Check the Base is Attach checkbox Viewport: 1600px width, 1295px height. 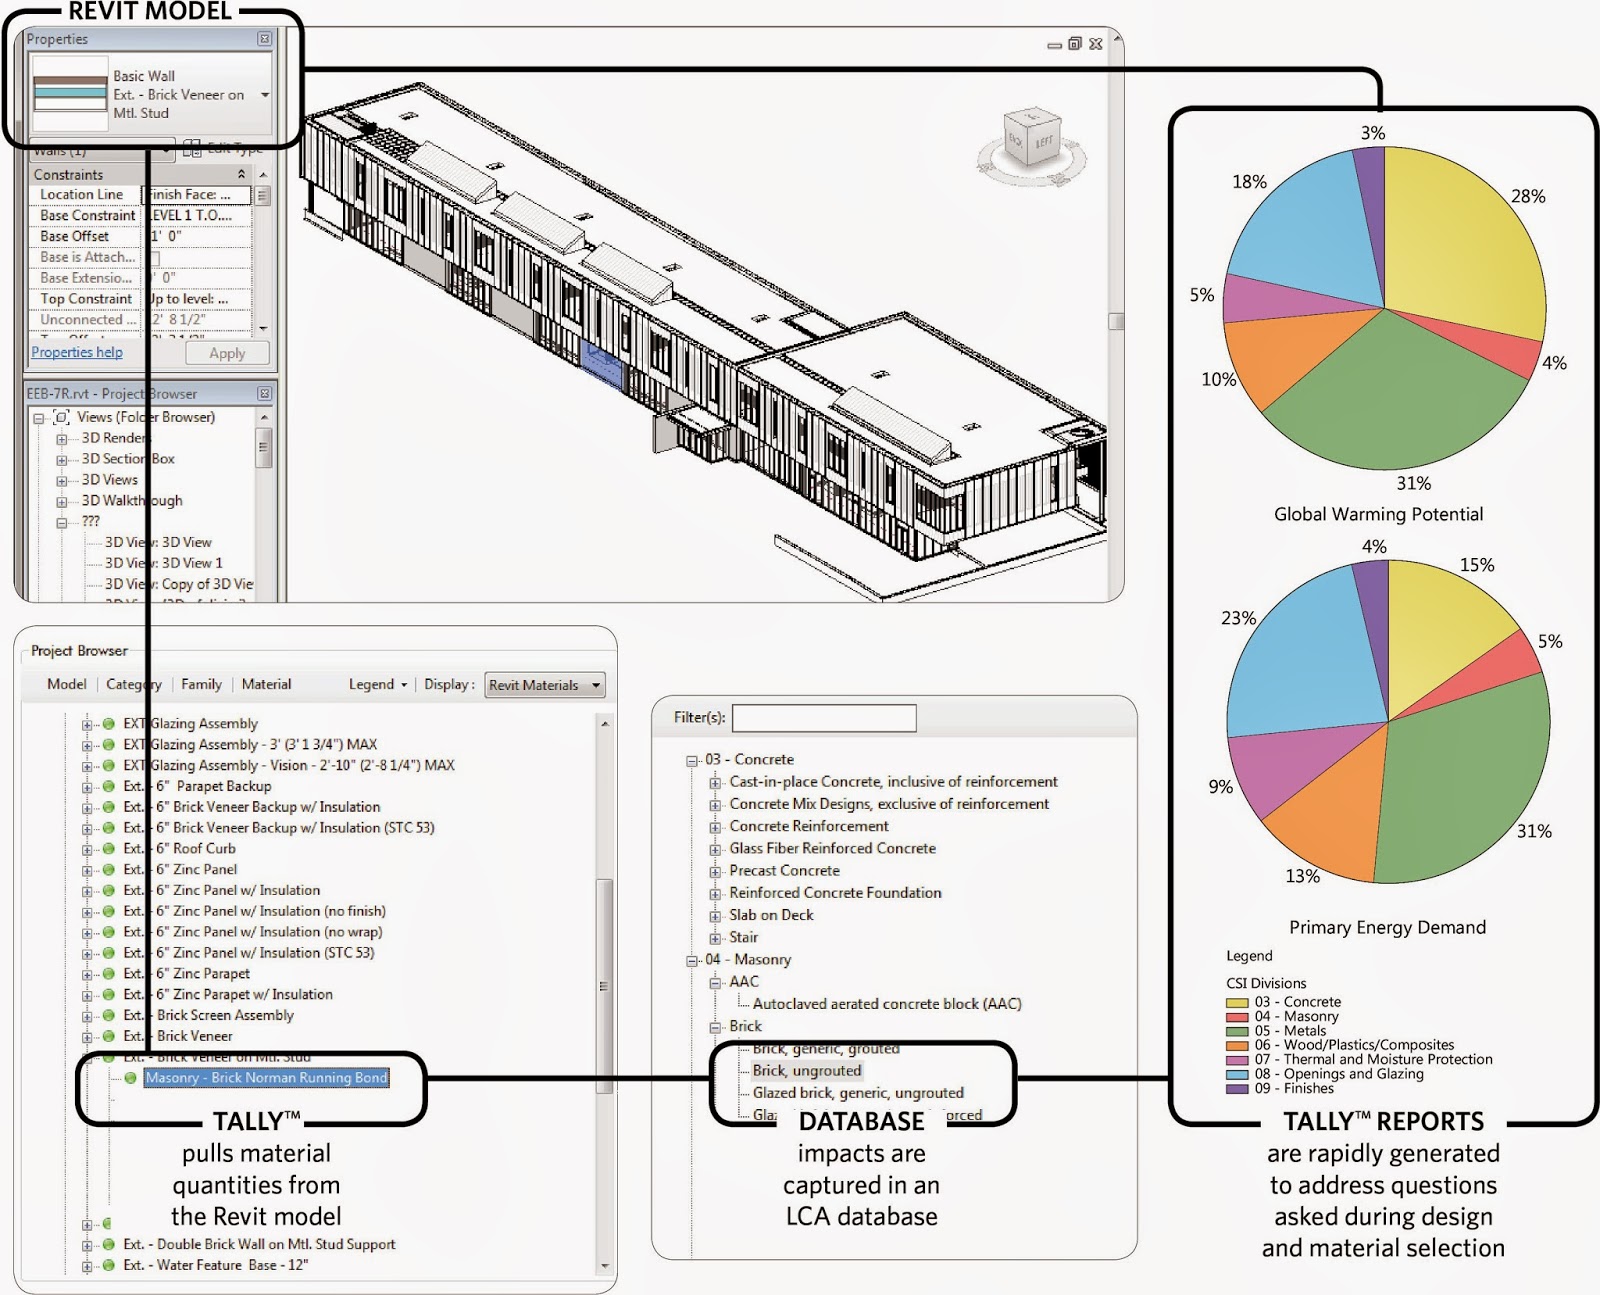[x=155, y=258]
